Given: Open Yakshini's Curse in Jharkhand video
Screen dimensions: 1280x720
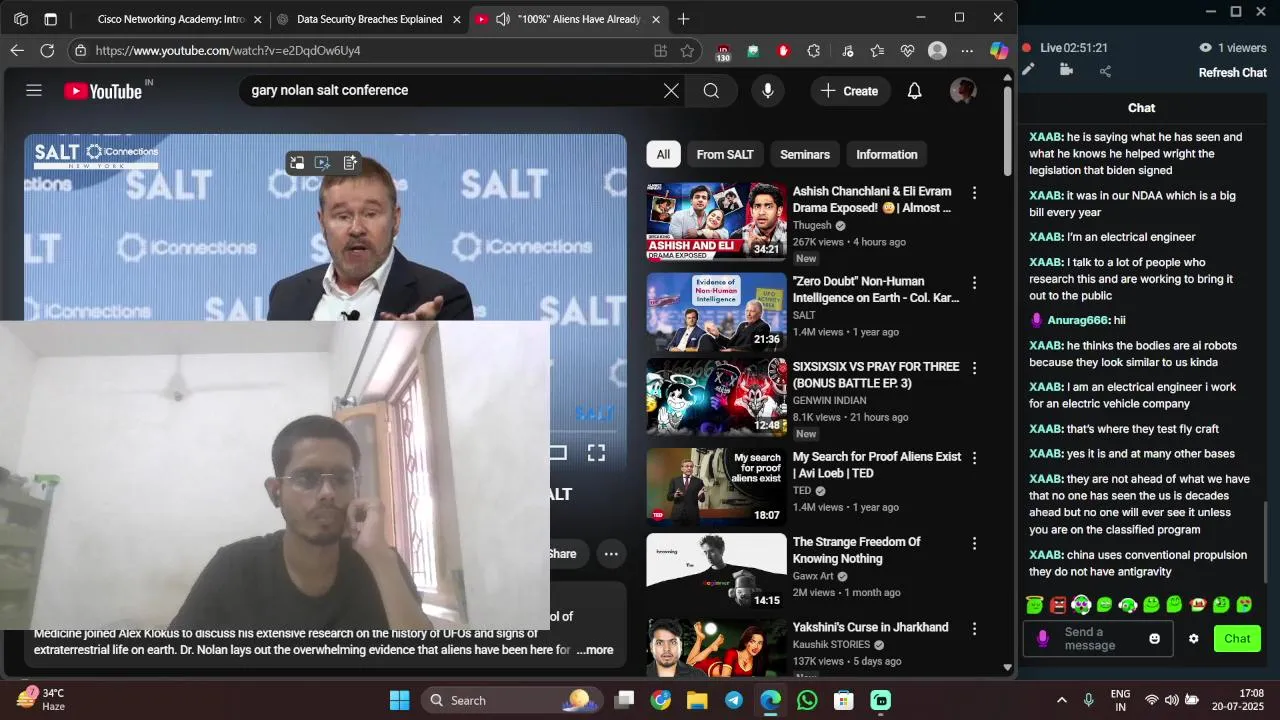Looking at the screenshot, I should (x=870, y=627).
